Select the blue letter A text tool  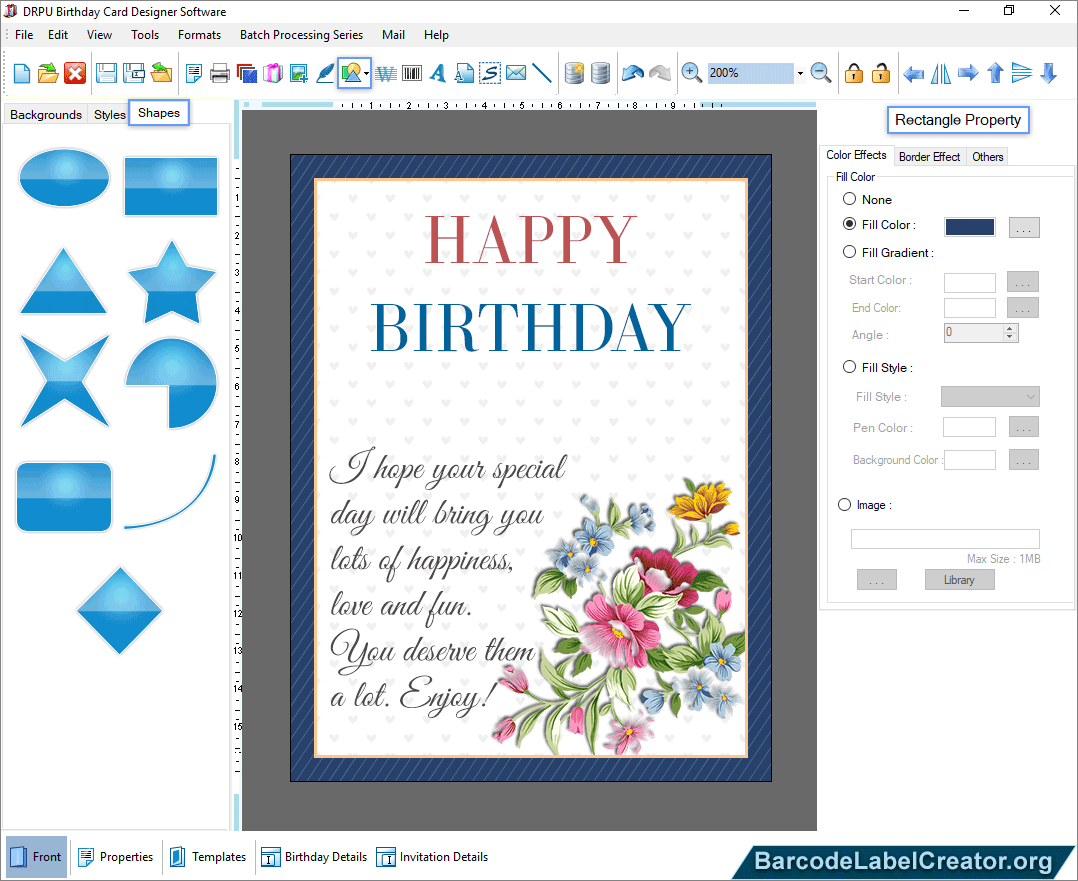[438, 73]
